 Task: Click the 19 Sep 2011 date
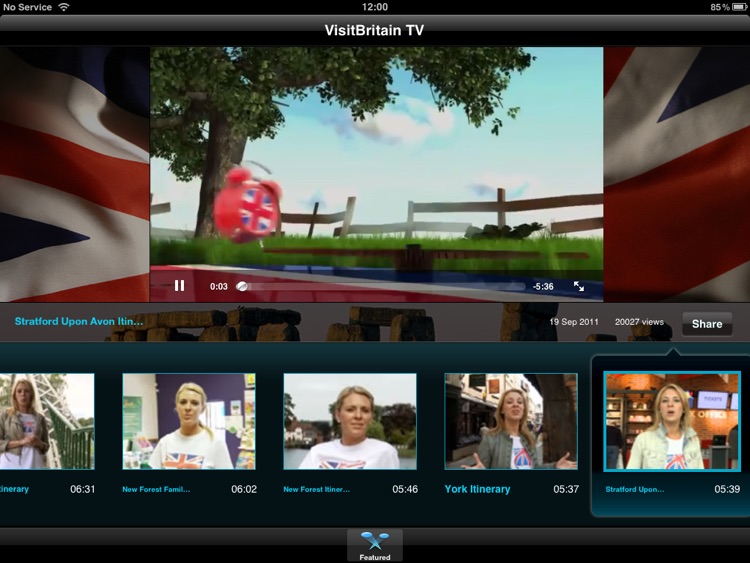point(574,322)
